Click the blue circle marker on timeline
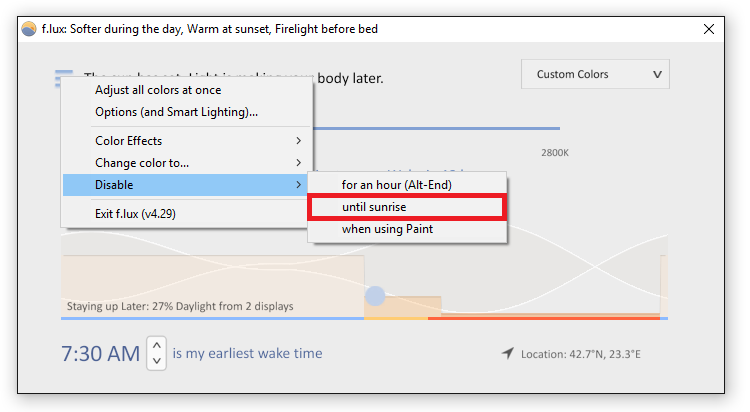The width and height of the screenshot is (750, 412). tap(375, 296)
